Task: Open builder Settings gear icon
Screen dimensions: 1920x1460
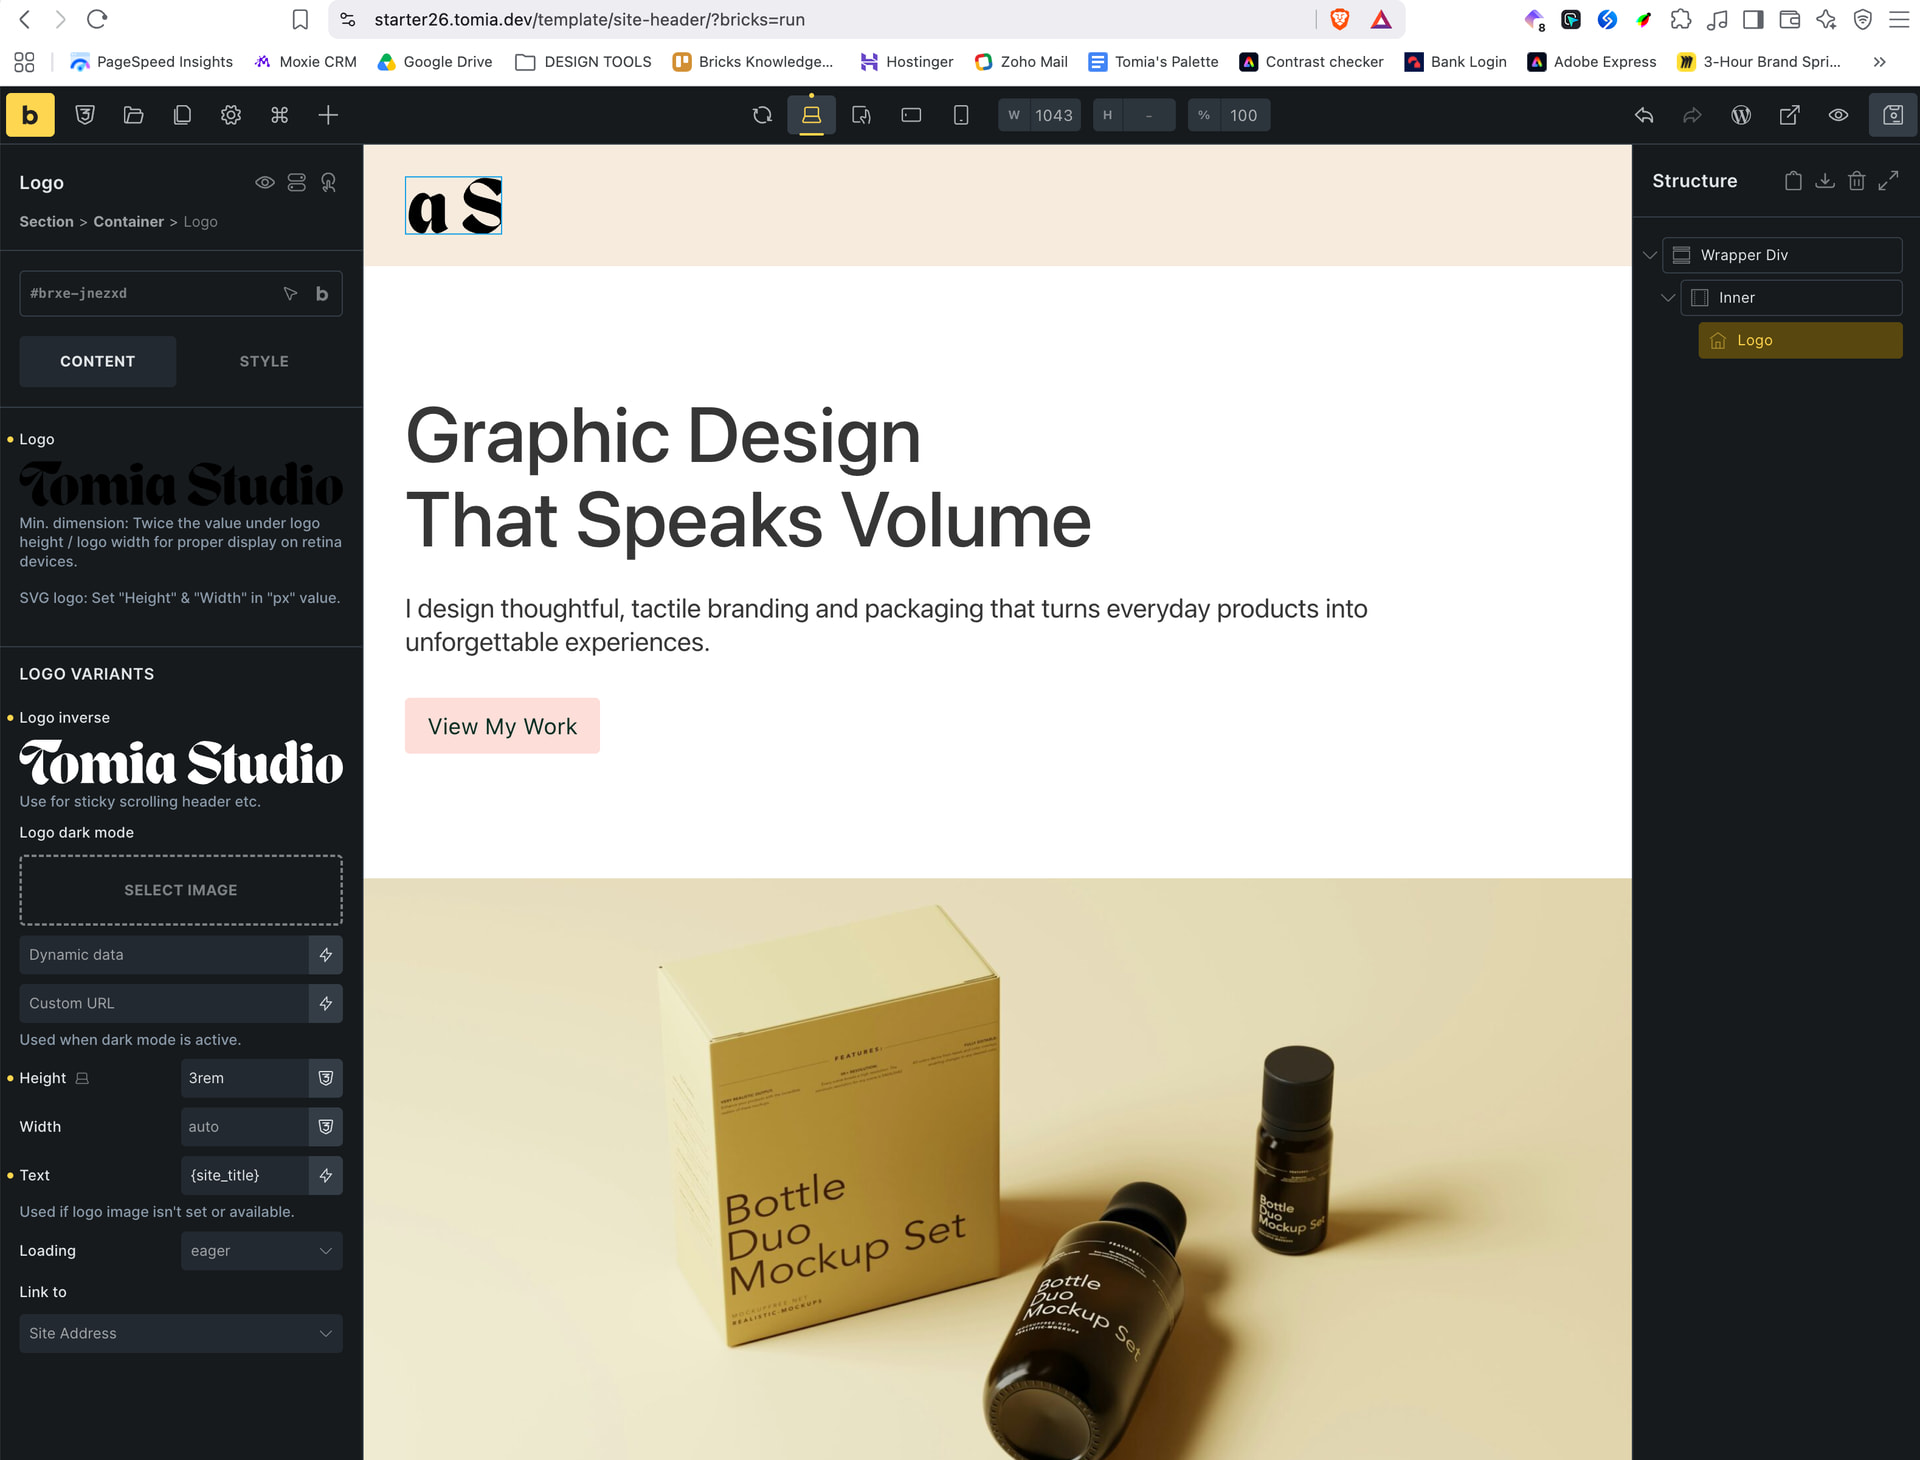Action: tap(231, 115)
